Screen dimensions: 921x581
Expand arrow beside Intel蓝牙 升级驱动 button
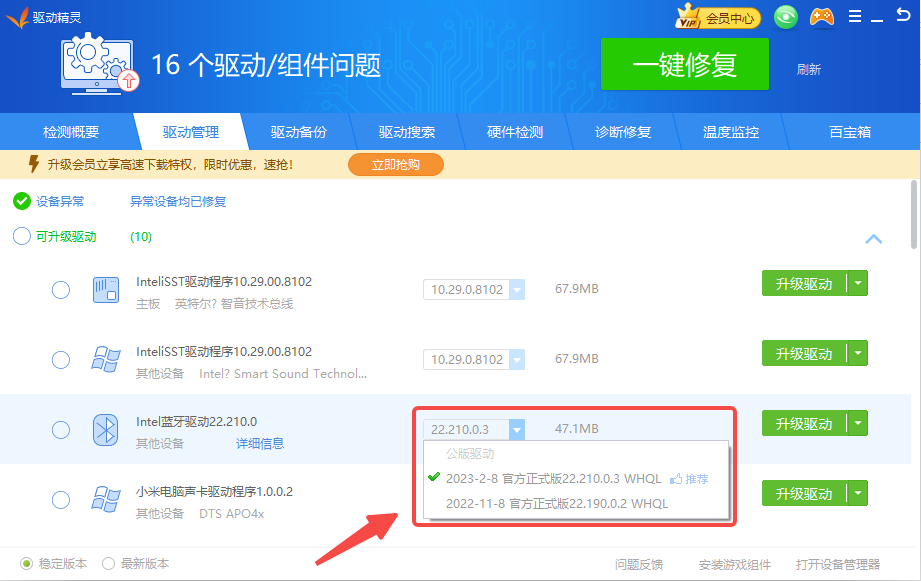(858, 423)
